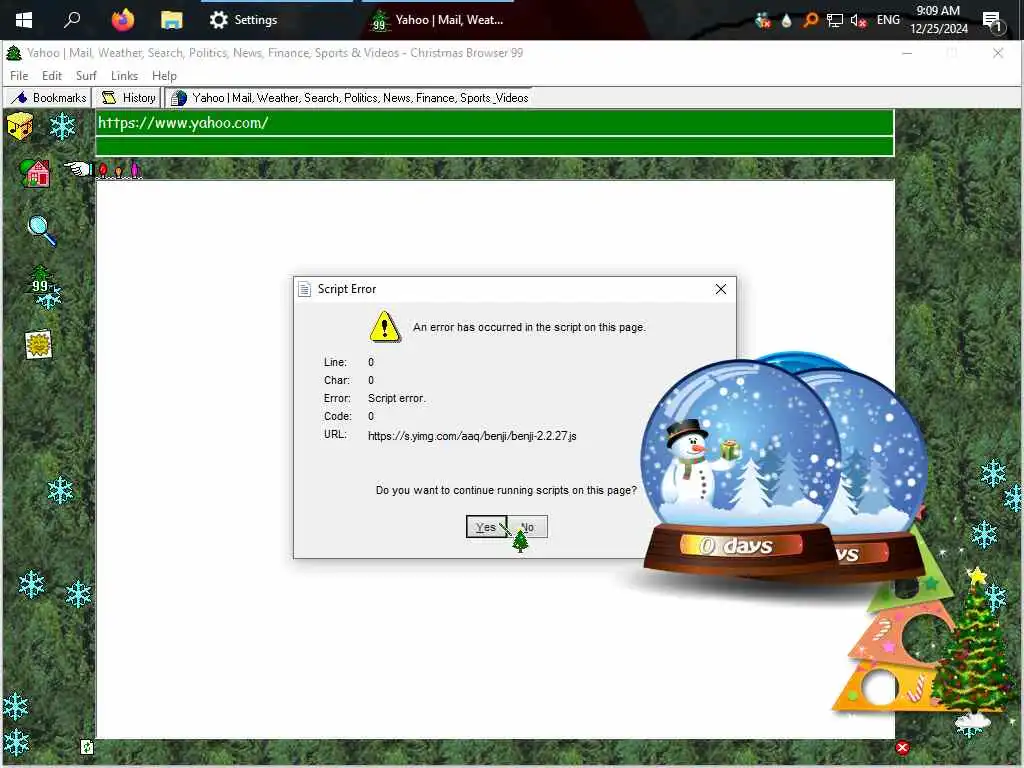Open the notification center icon
The height and width of the screenshot is (768, 1024).
pyautogui.click(x=991, y=21)
